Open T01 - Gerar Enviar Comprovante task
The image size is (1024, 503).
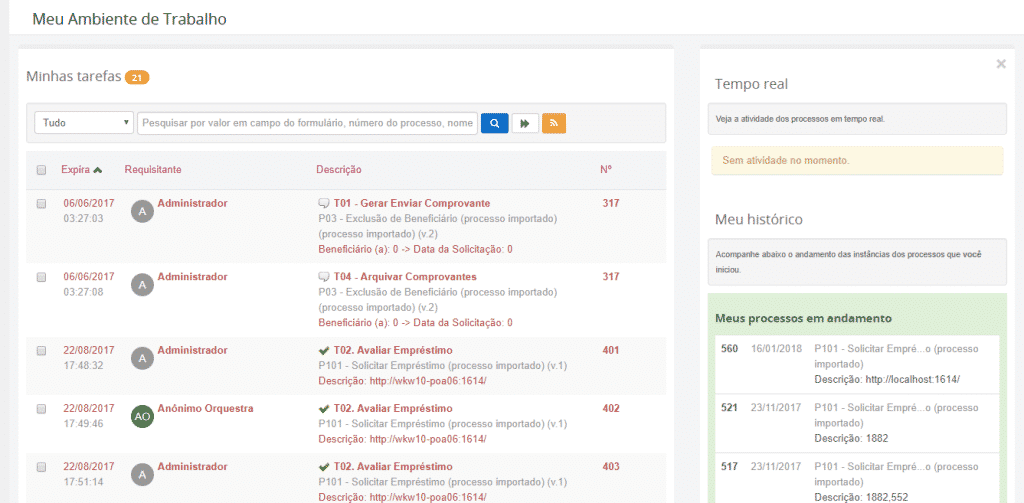coord(411,203)
